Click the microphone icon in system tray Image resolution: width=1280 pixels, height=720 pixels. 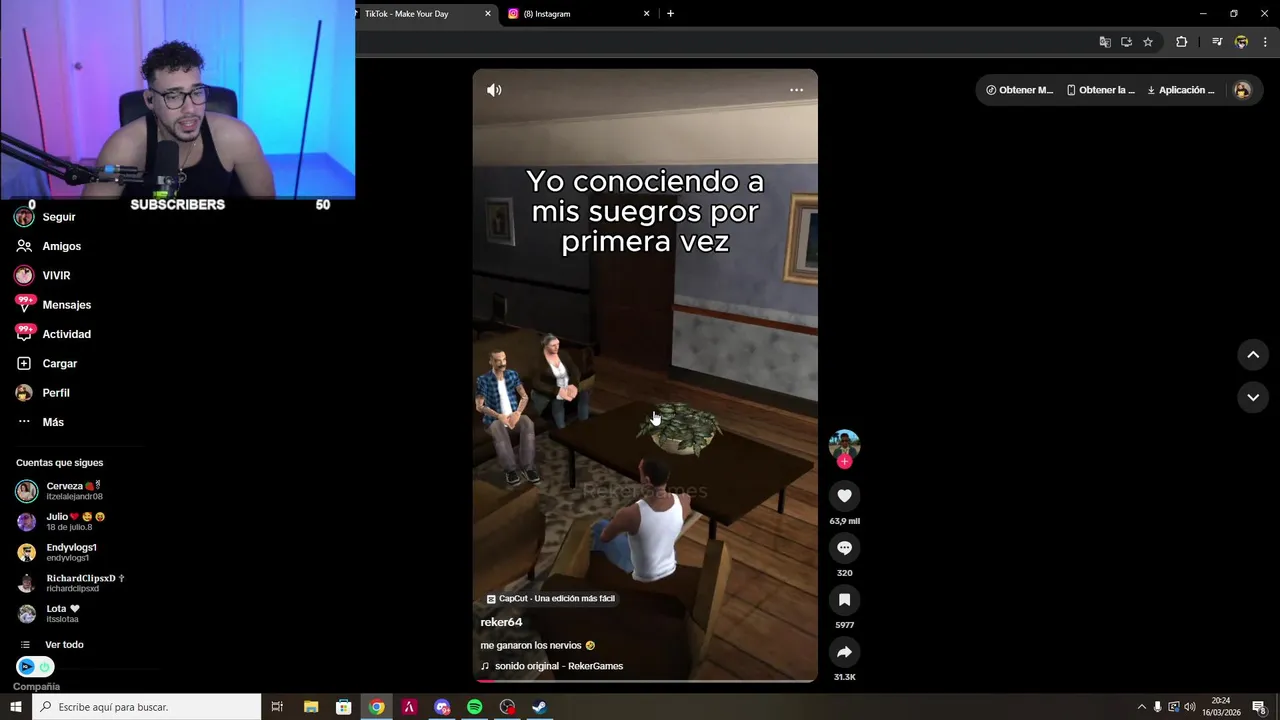click(x=1158, y=707)
